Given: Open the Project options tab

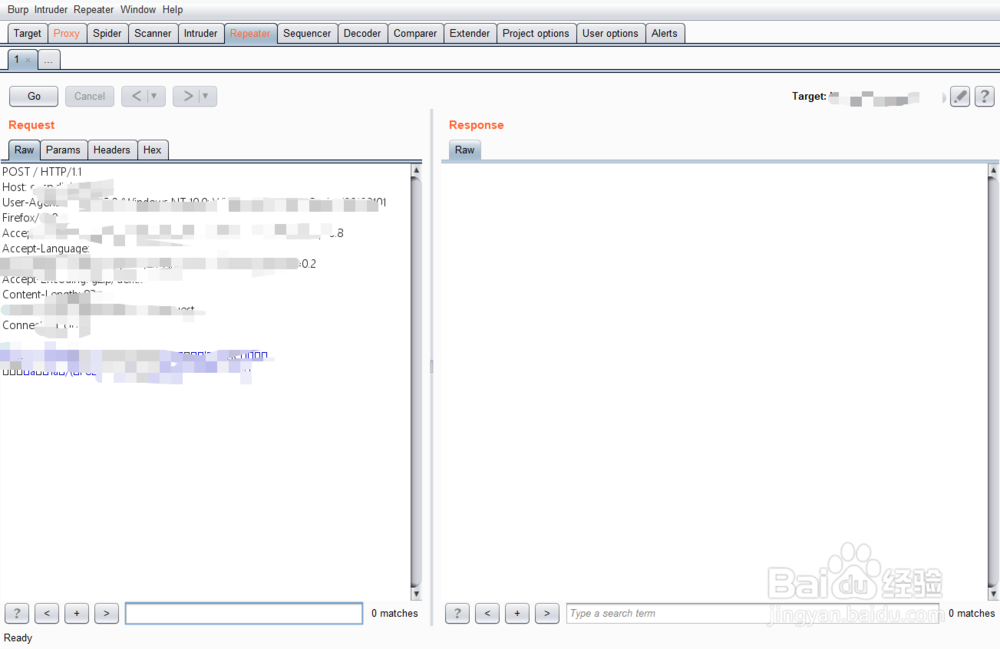Looking at the screenshot, I should pyautogui.click(x=536, y=33).
